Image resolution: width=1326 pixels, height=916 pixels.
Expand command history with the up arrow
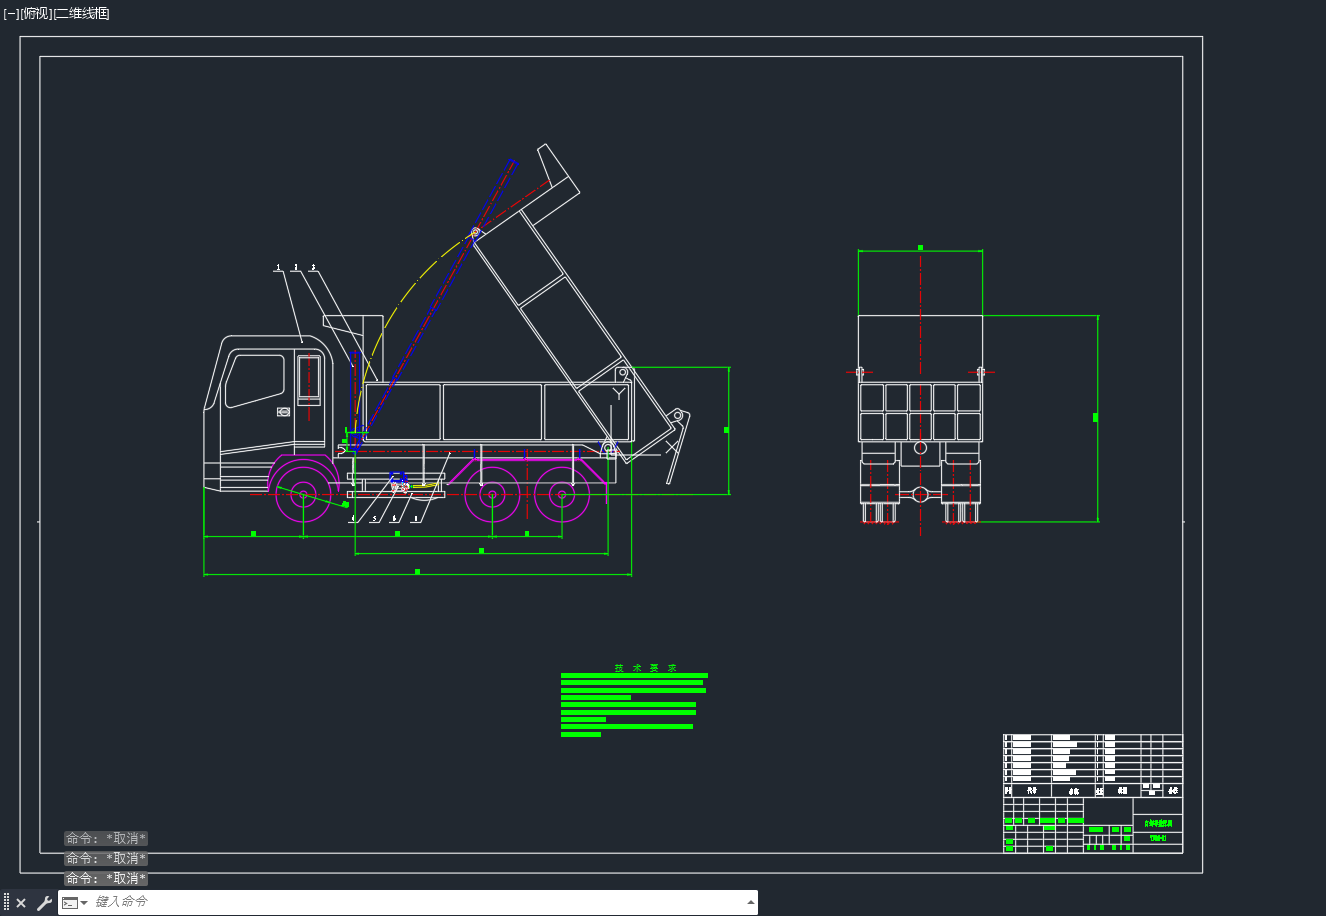pos(751,902)
